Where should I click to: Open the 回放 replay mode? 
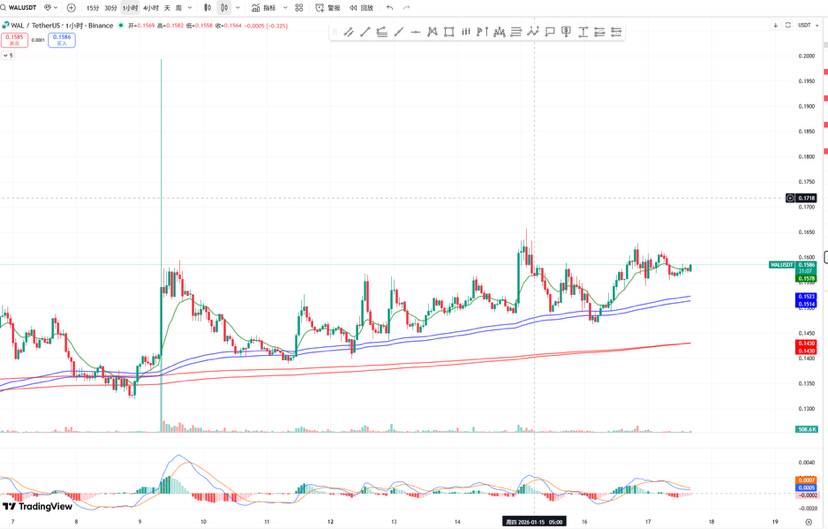(362, 8)
